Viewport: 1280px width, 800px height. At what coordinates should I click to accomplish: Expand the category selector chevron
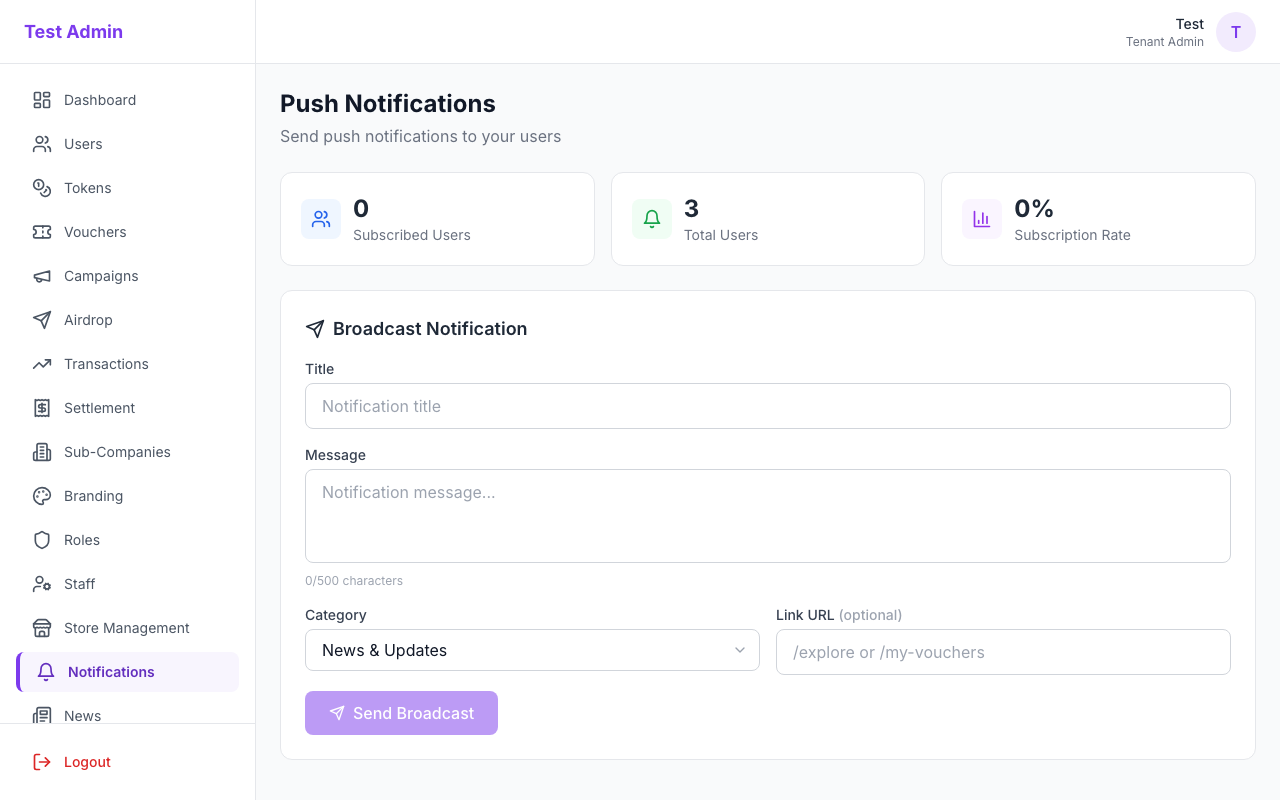point(740,650)
